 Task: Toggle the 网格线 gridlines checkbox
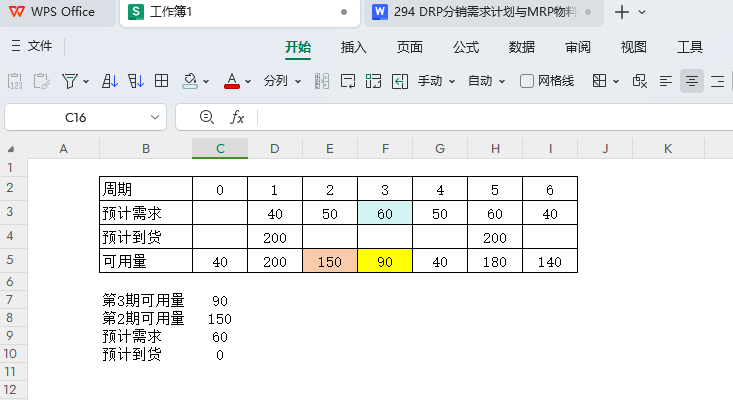tap(527, 81)
